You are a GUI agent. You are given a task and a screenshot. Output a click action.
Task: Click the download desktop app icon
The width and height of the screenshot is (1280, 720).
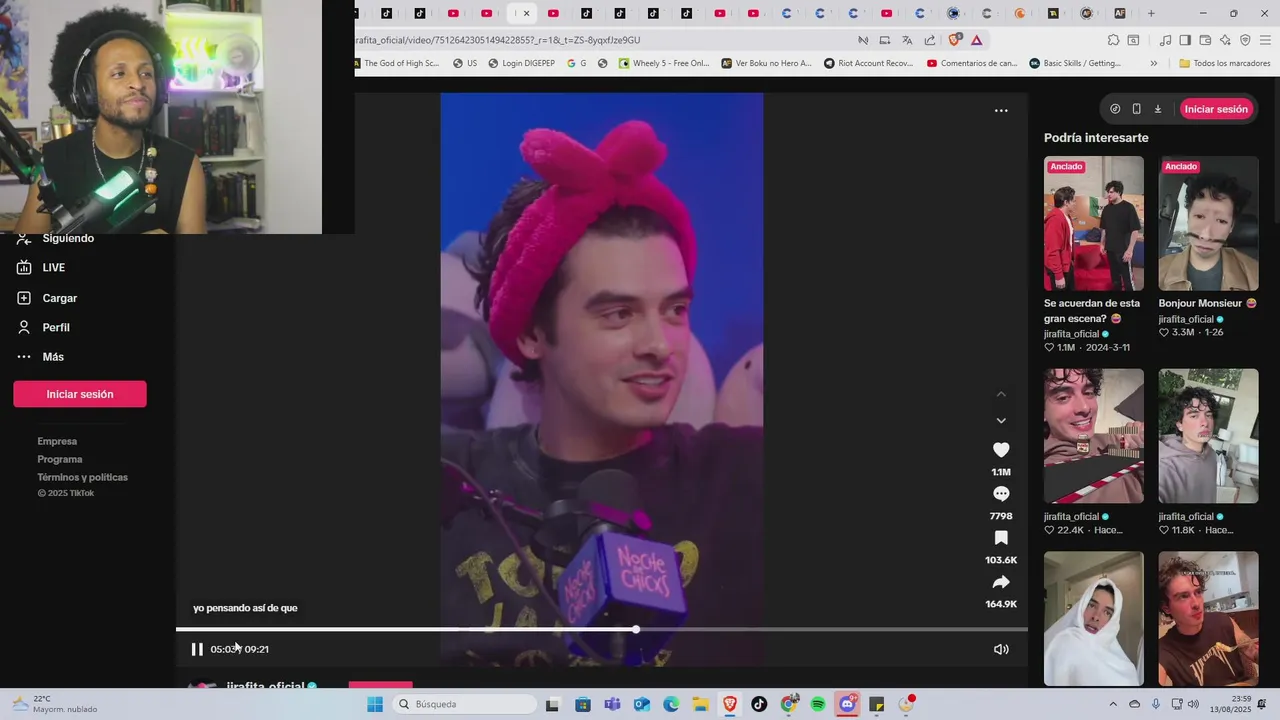[1158, 109]
